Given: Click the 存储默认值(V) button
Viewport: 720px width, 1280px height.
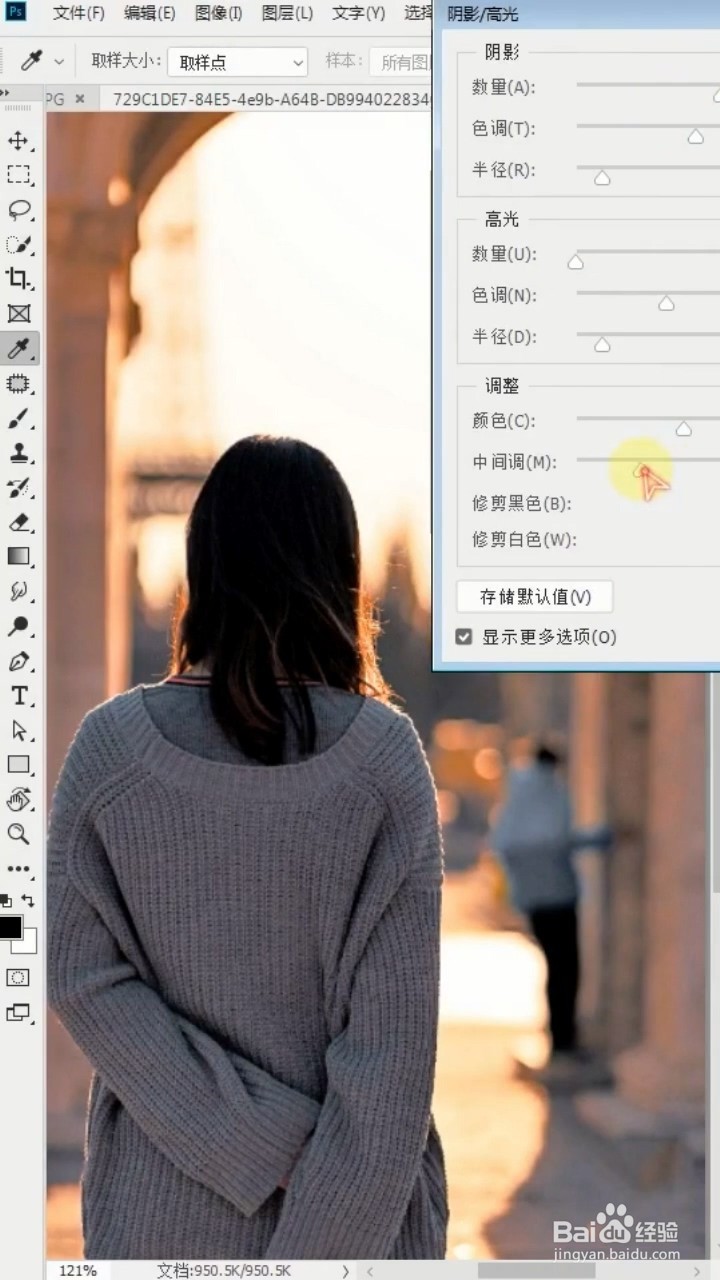Looking at the screenshot, I should click(535, 597).
